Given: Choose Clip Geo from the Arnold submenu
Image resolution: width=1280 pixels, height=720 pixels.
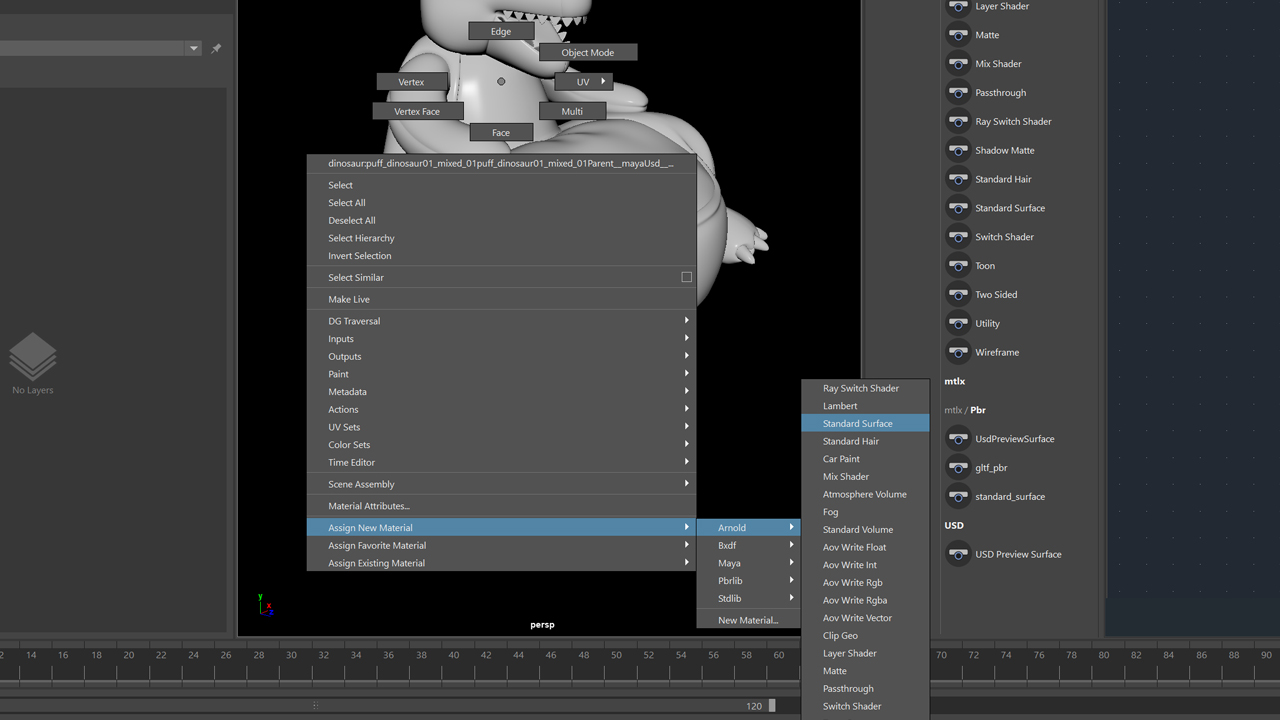Looking at the screenshot, I should 865,636.
